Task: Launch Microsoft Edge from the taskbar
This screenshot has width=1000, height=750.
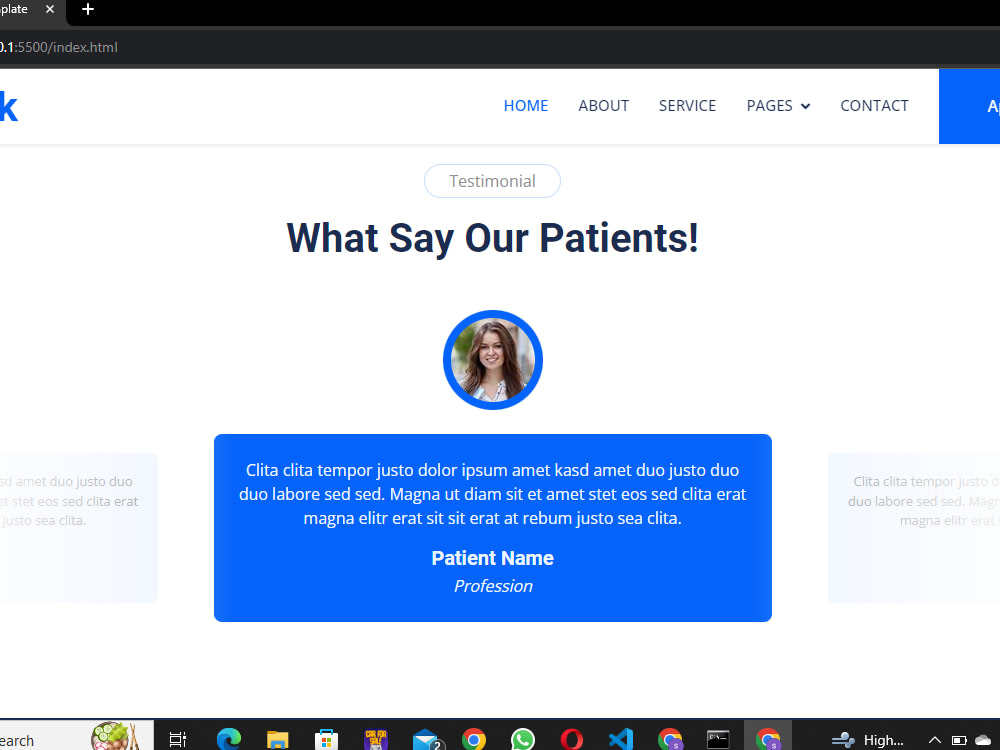Action: tap(228, 739)
